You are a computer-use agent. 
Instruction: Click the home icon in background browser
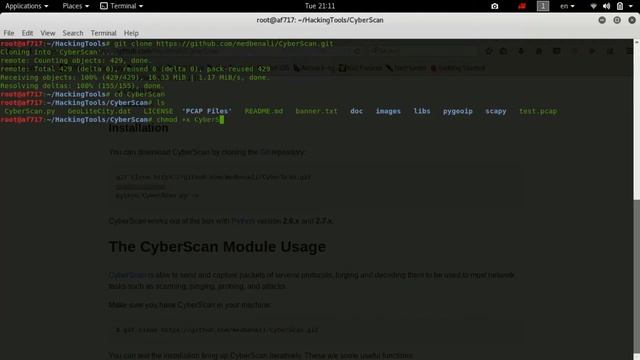pyautogui.click(x=539, y=51)
